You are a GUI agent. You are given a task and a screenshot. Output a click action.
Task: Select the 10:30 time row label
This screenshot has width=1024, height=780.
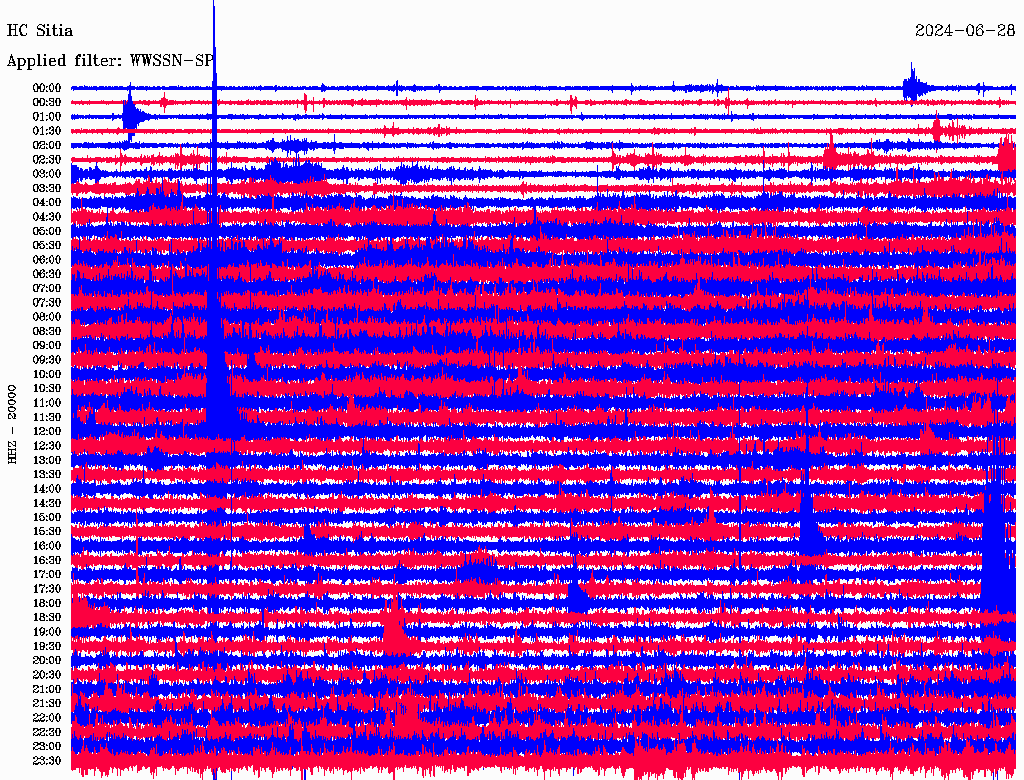(x=47, y=389)
